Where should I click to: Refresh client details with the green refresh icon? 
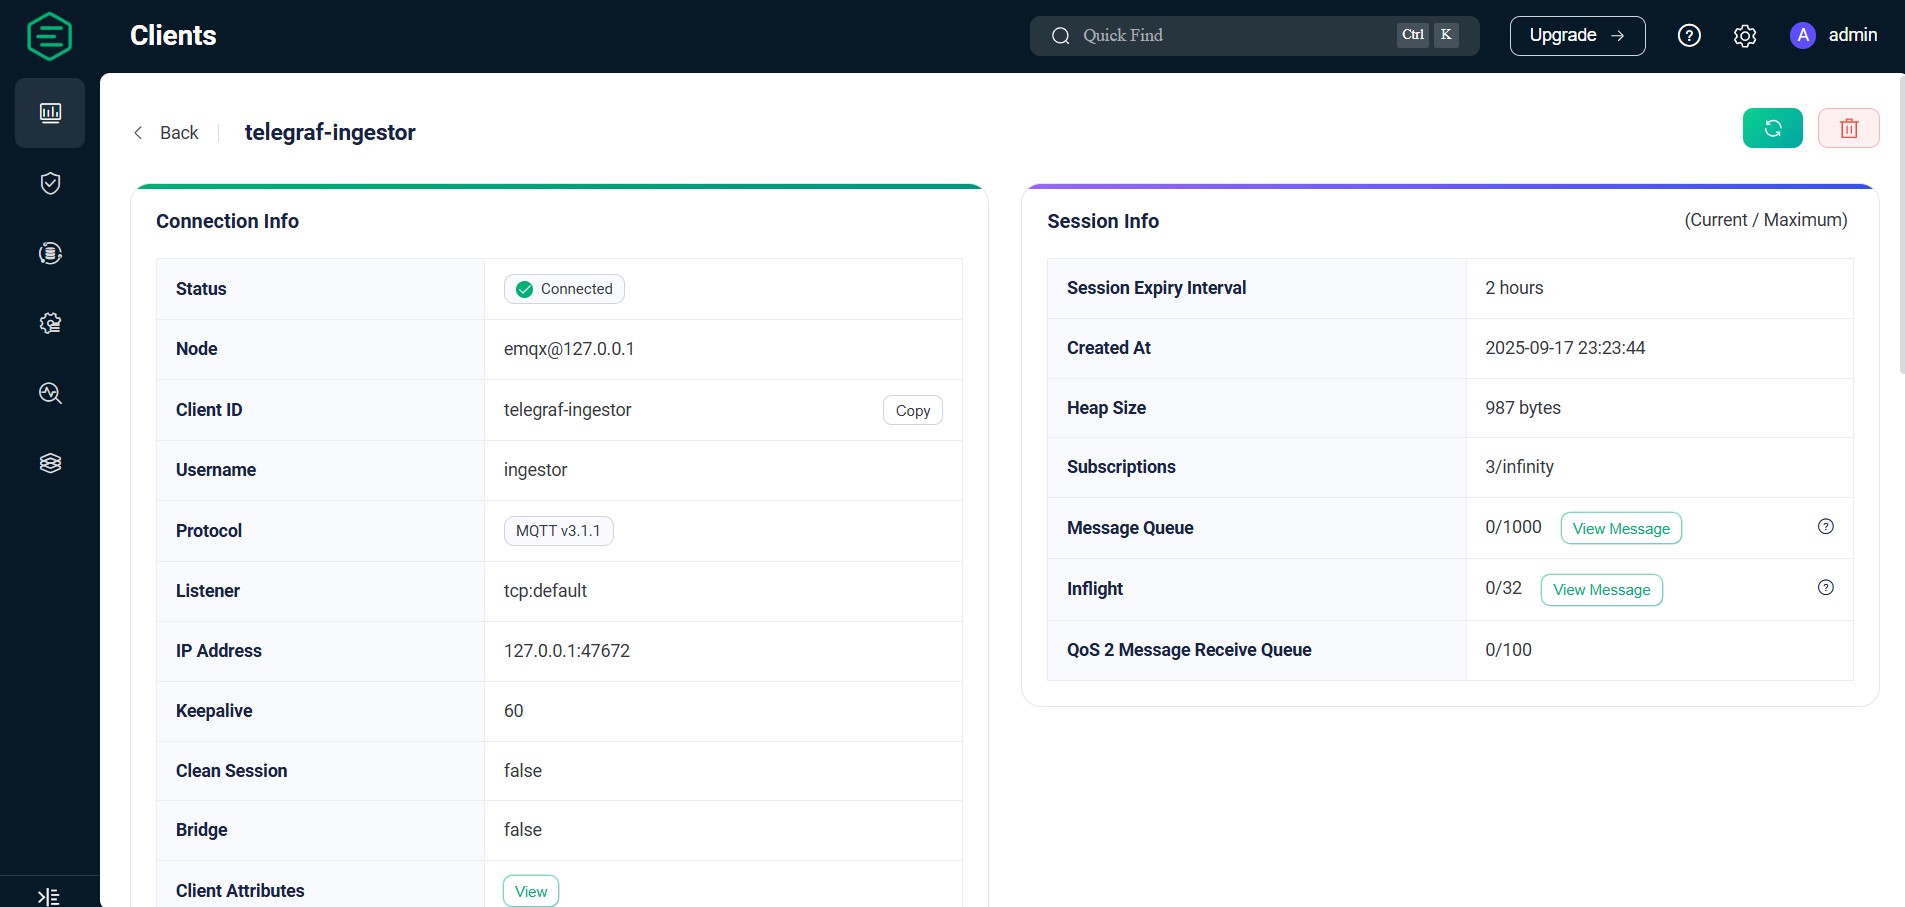coord(1771,127)
